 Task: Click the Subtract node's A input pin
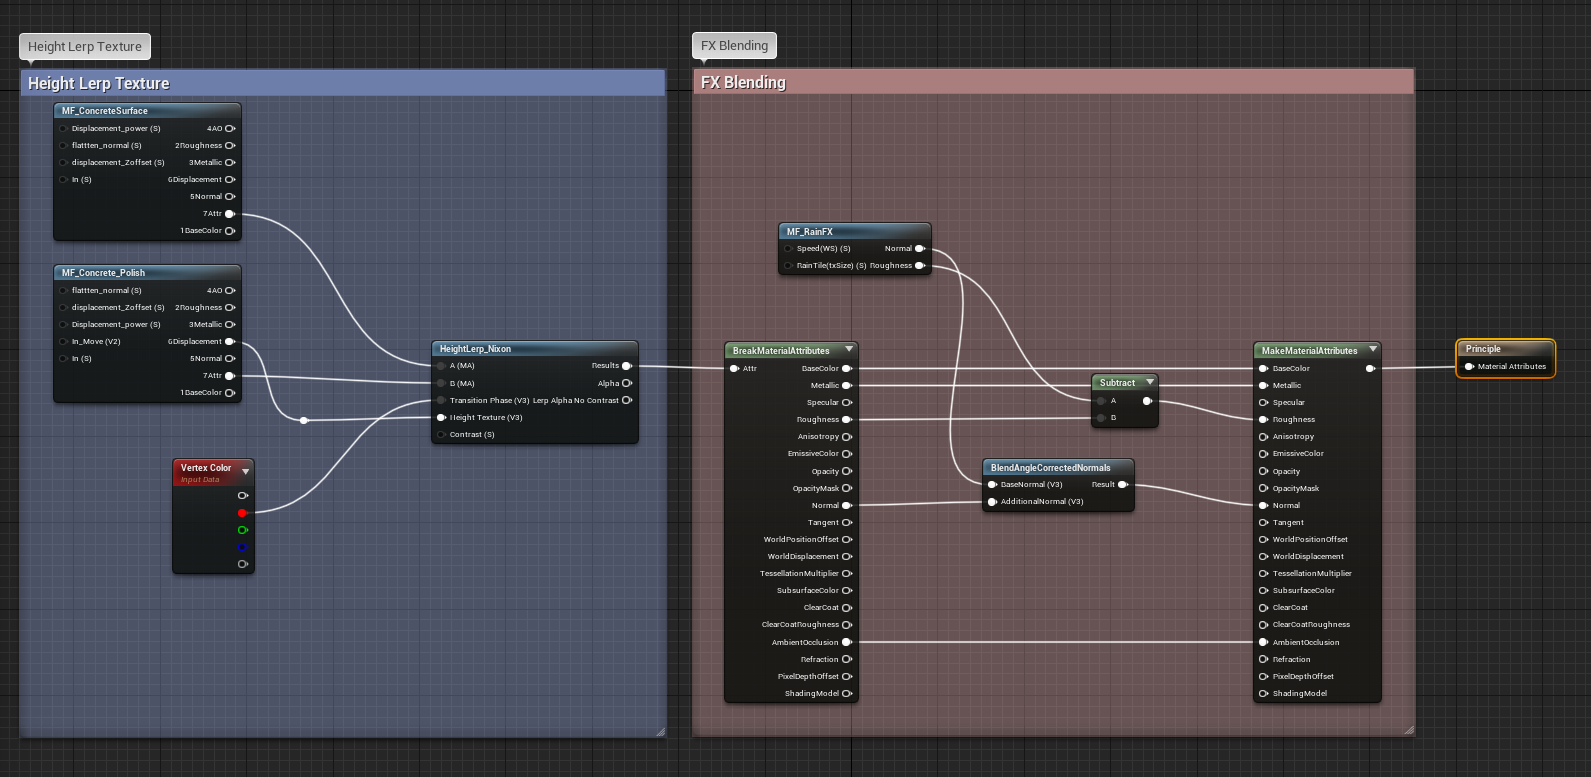click(x=1101, y=401)
